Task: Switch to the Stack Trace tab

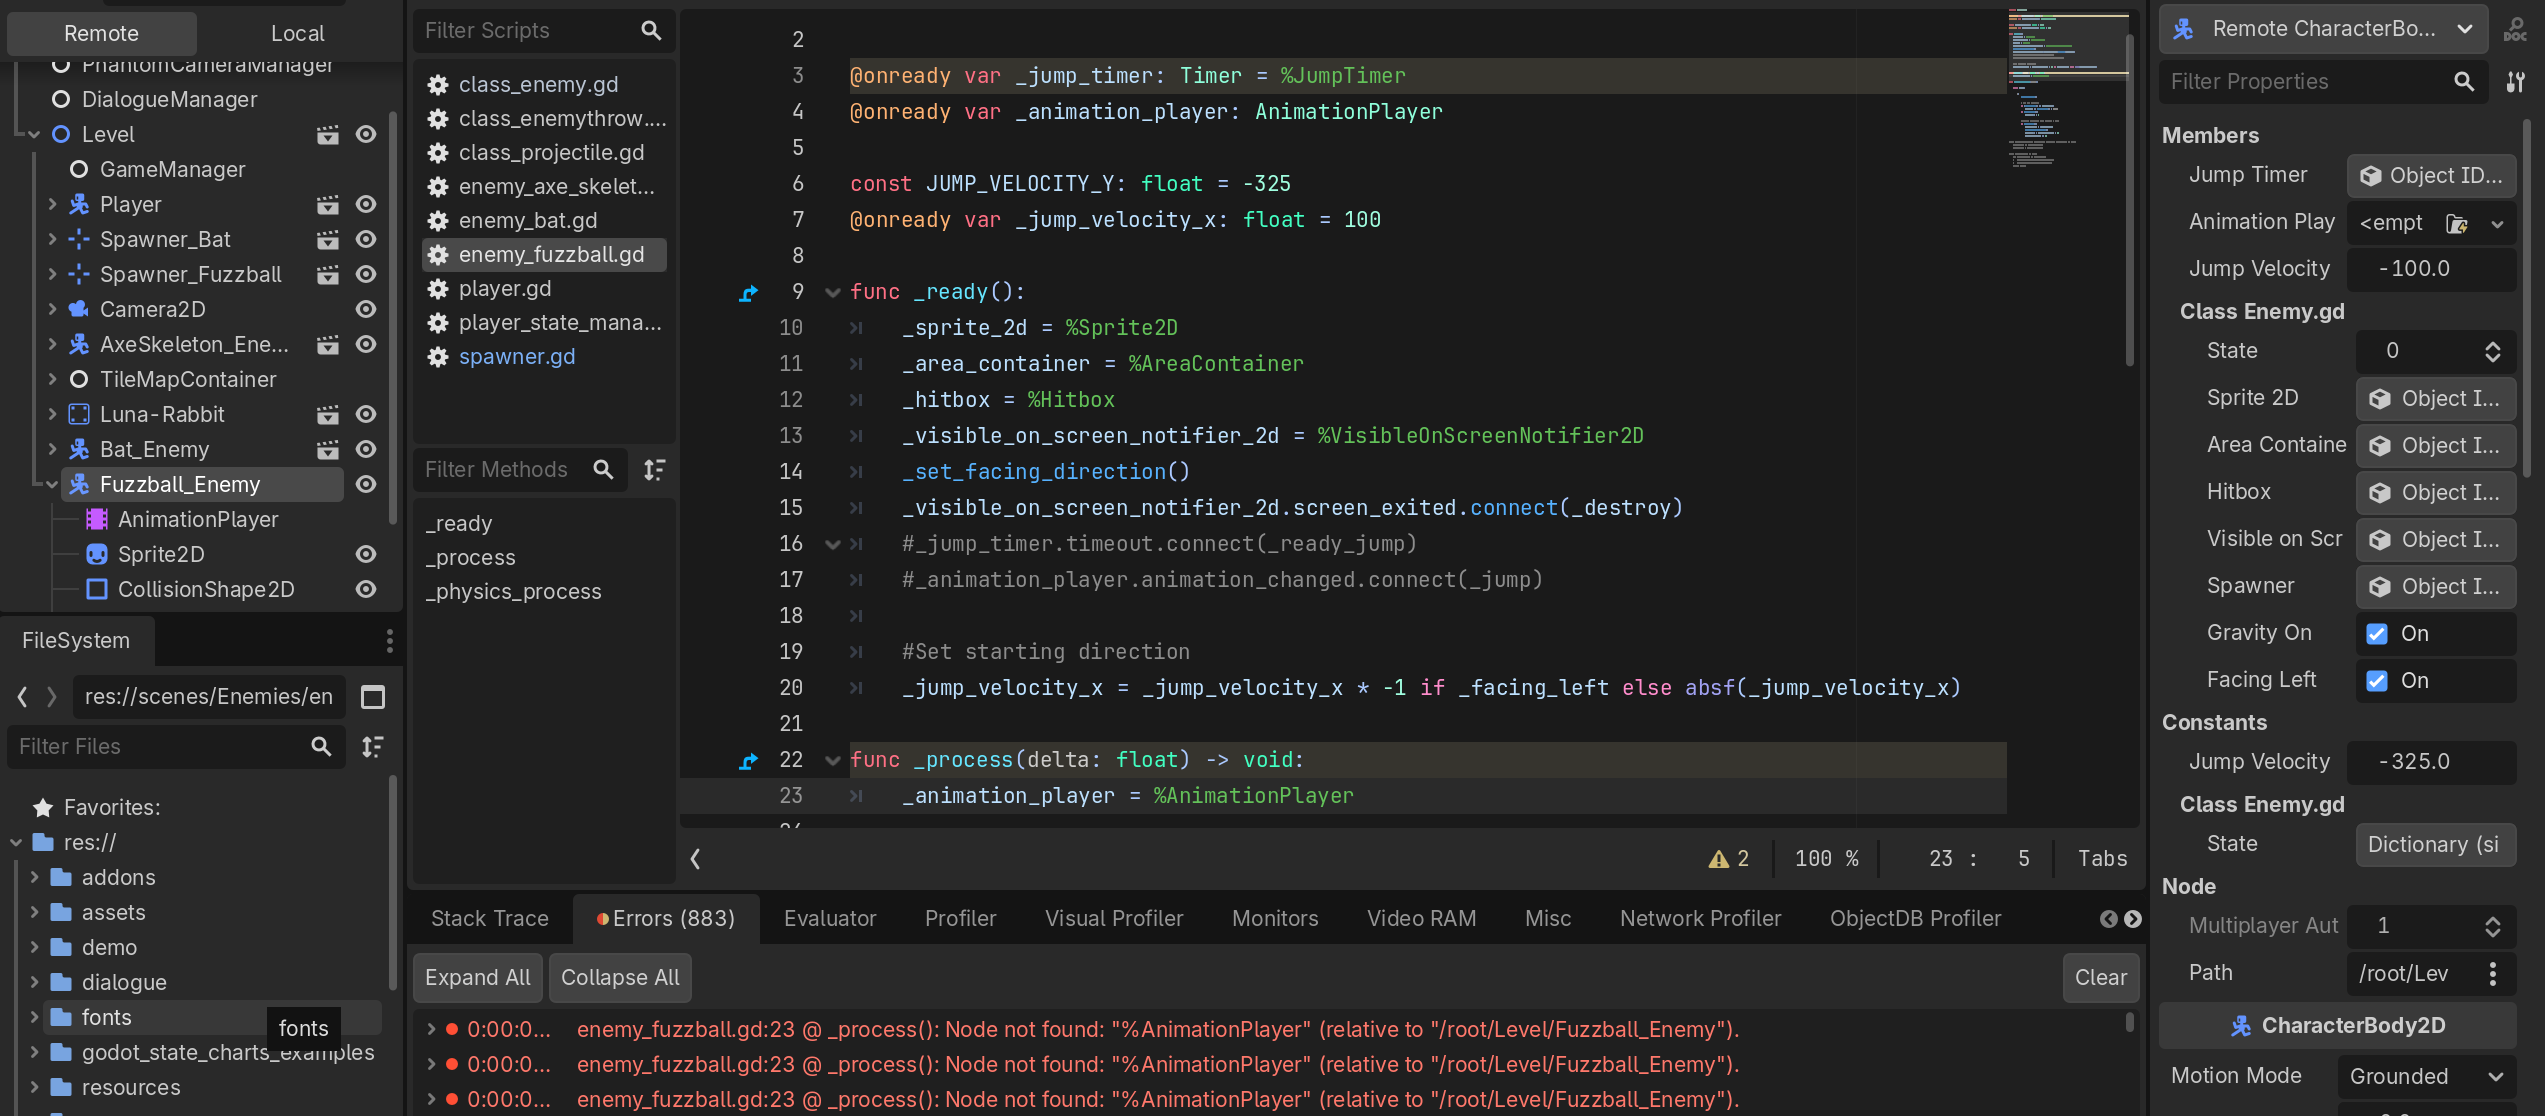Action: (489, 918)
